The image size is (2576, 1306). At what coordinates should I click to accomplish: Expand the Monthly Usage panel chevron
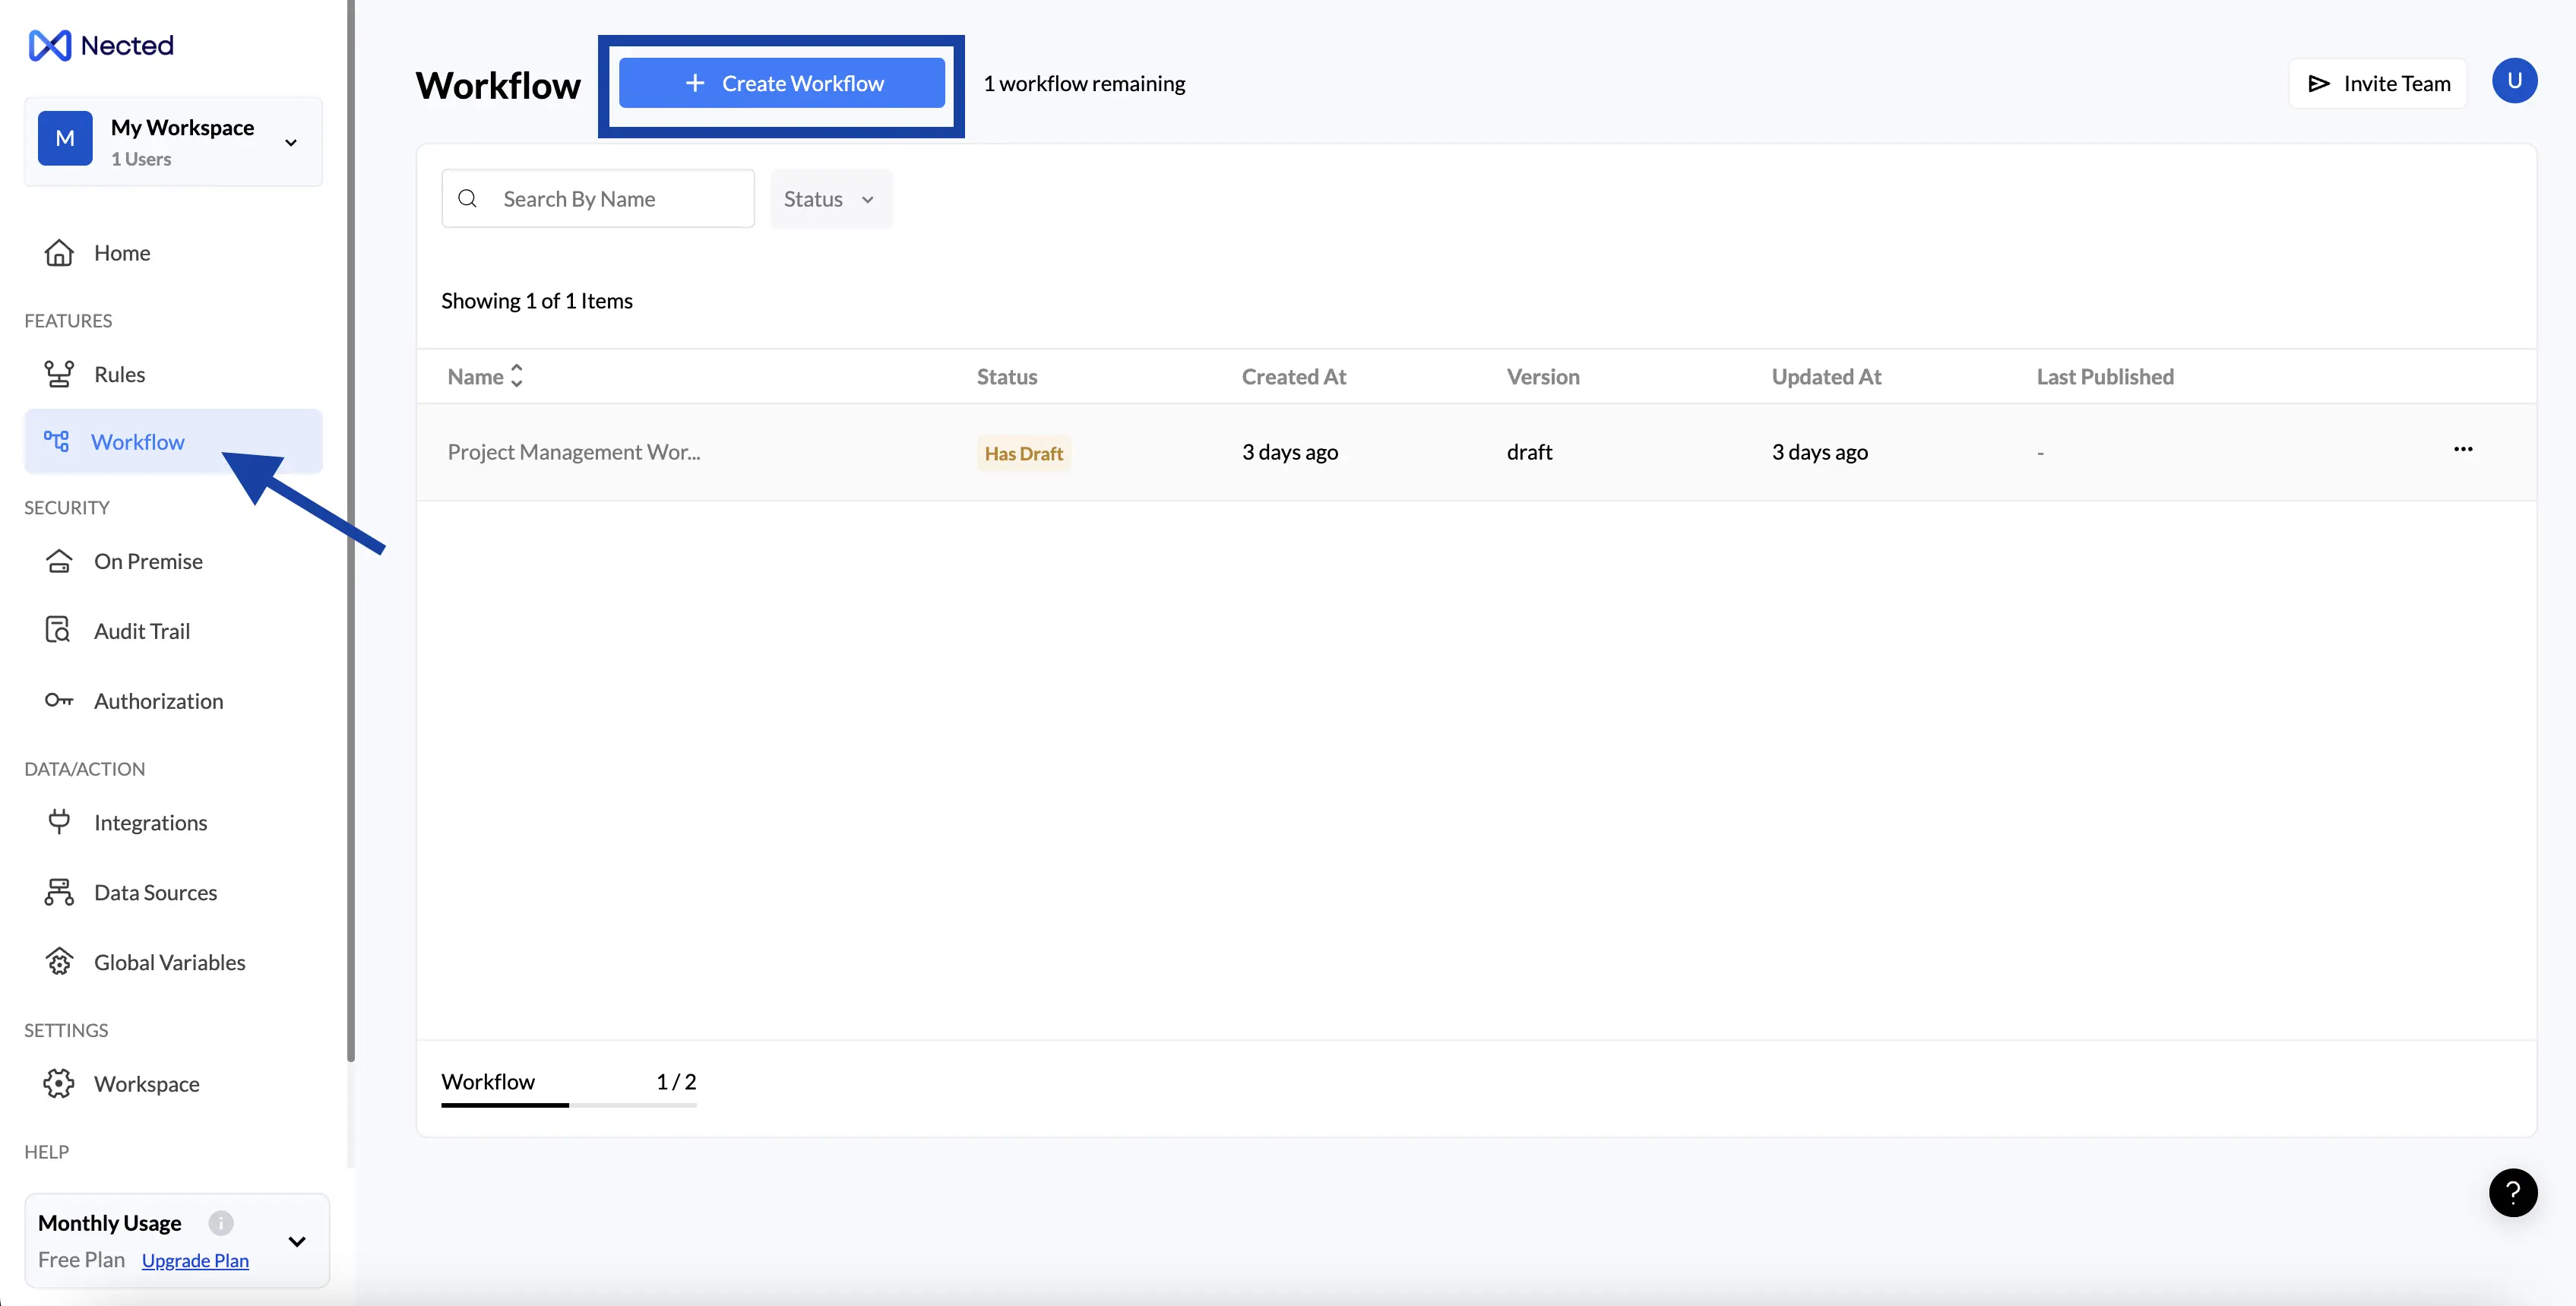click(x=297, y=1241)
